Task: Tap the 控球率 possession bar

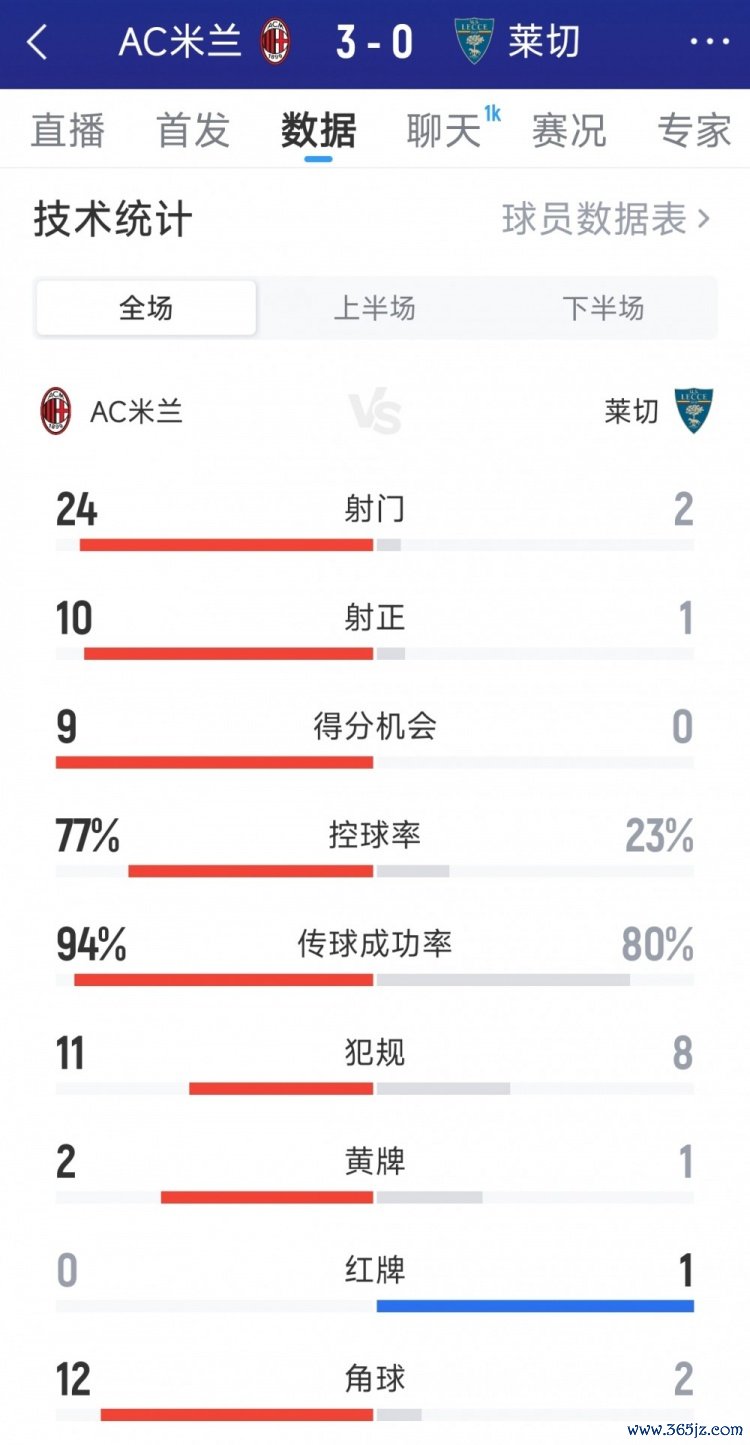Action: click(x=374, y=871)
